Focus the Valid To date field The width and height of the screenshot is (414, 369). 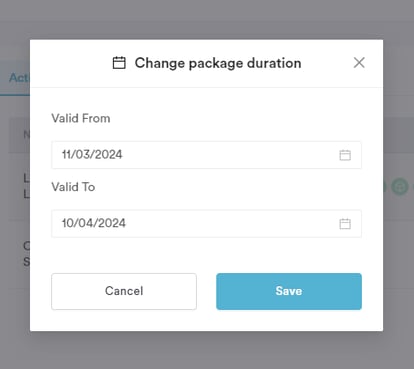[206, 224]
